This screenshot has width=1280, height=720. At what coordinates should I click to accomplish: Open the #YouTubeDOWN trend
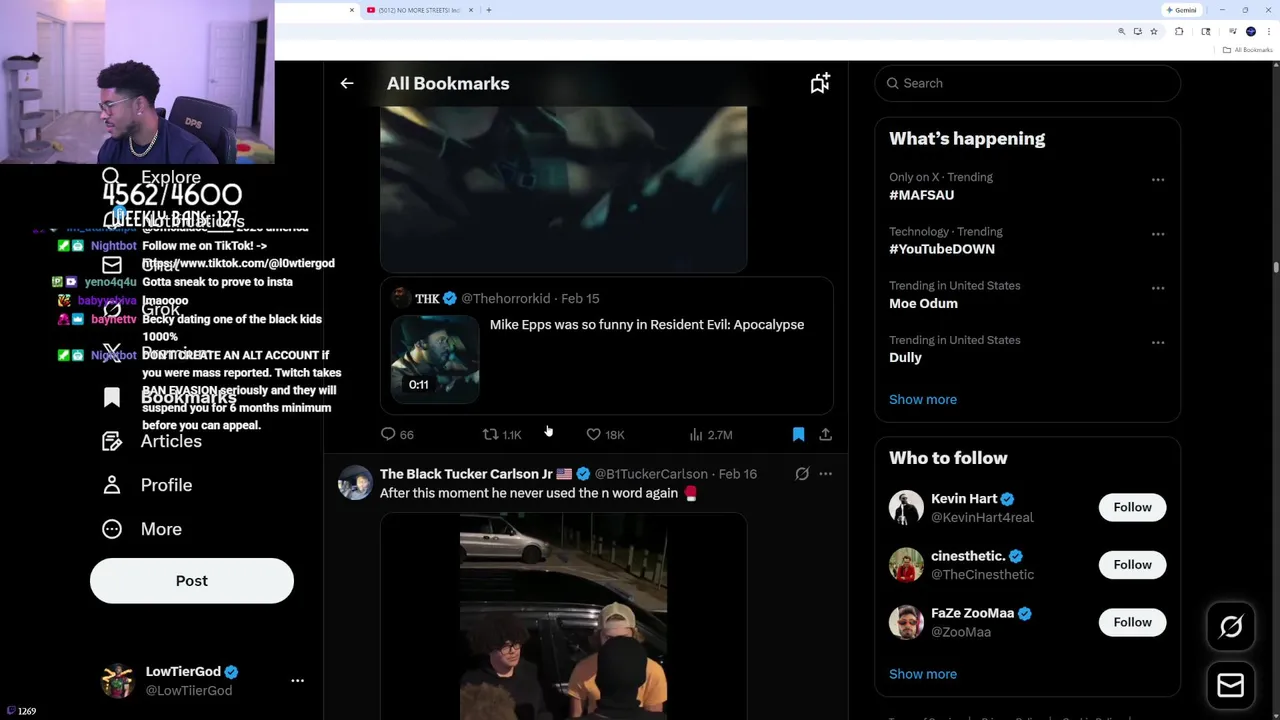pos(942,249)
